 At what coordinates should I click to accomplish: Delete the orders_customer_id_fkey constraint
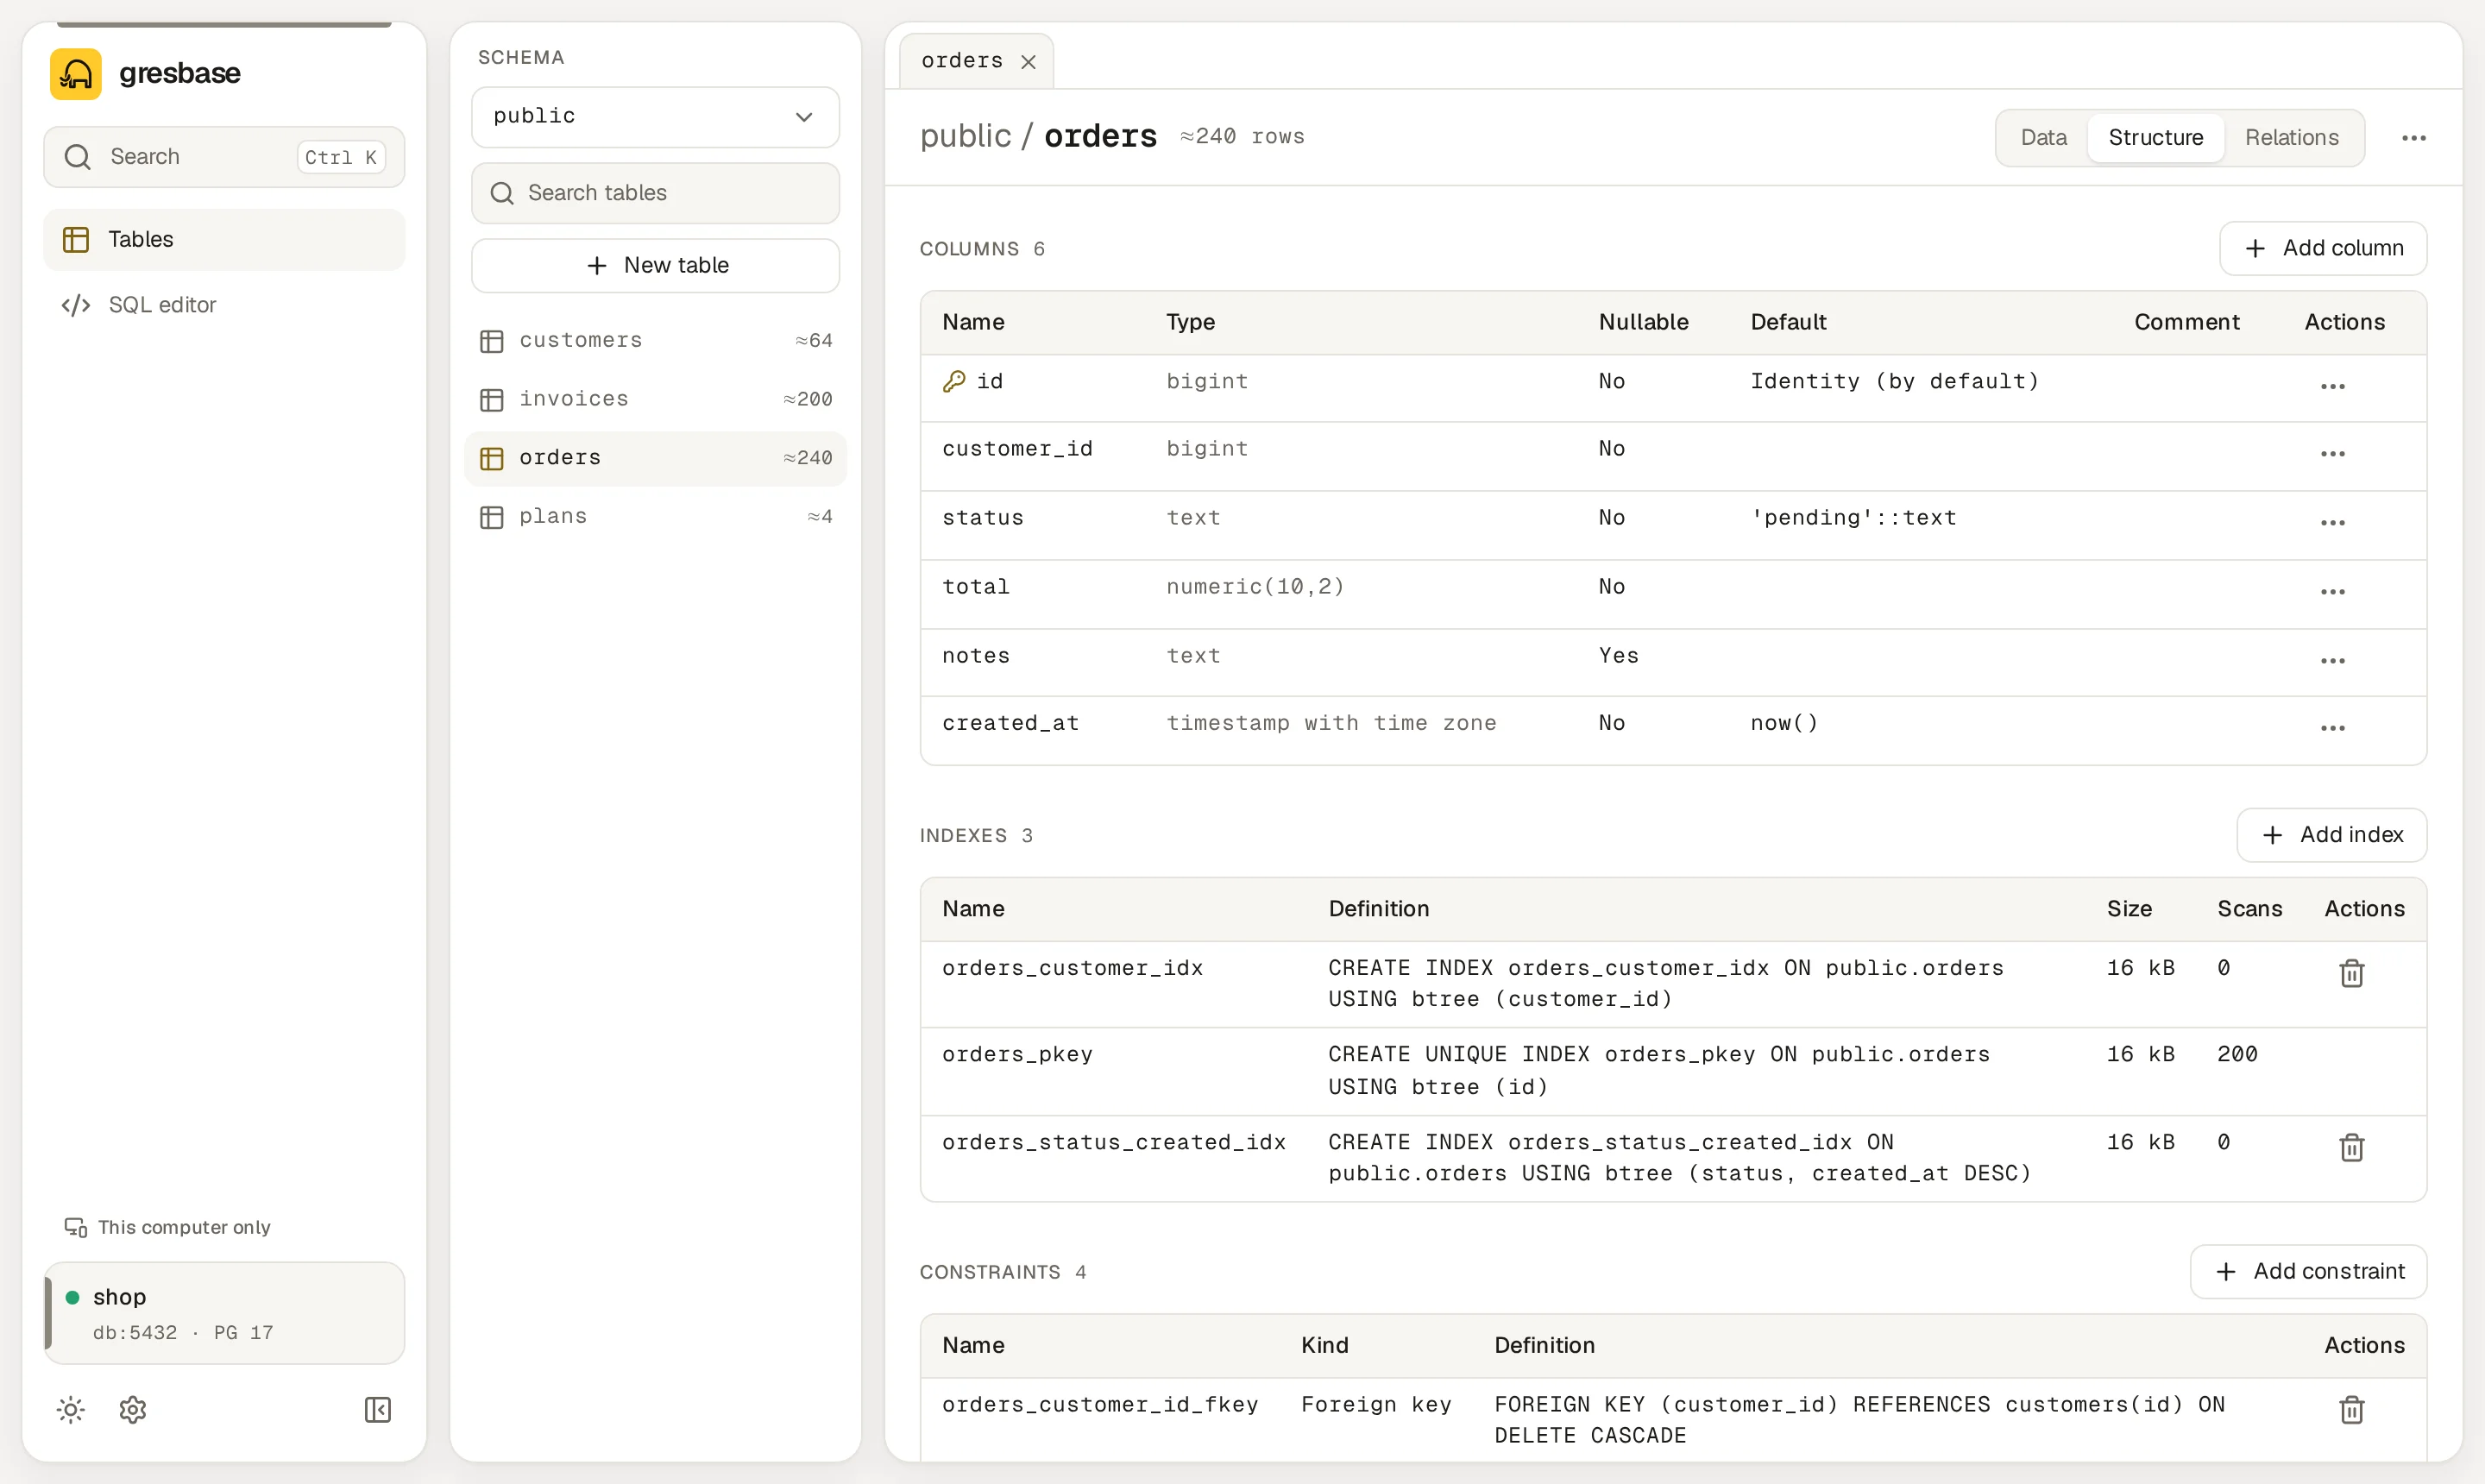2352,1410
